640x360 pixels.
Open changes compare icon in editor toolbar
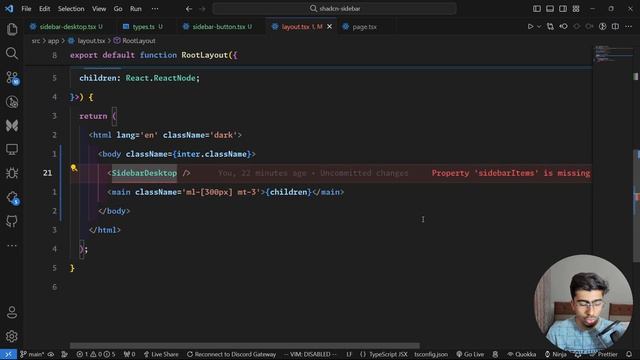pos(550,27)
